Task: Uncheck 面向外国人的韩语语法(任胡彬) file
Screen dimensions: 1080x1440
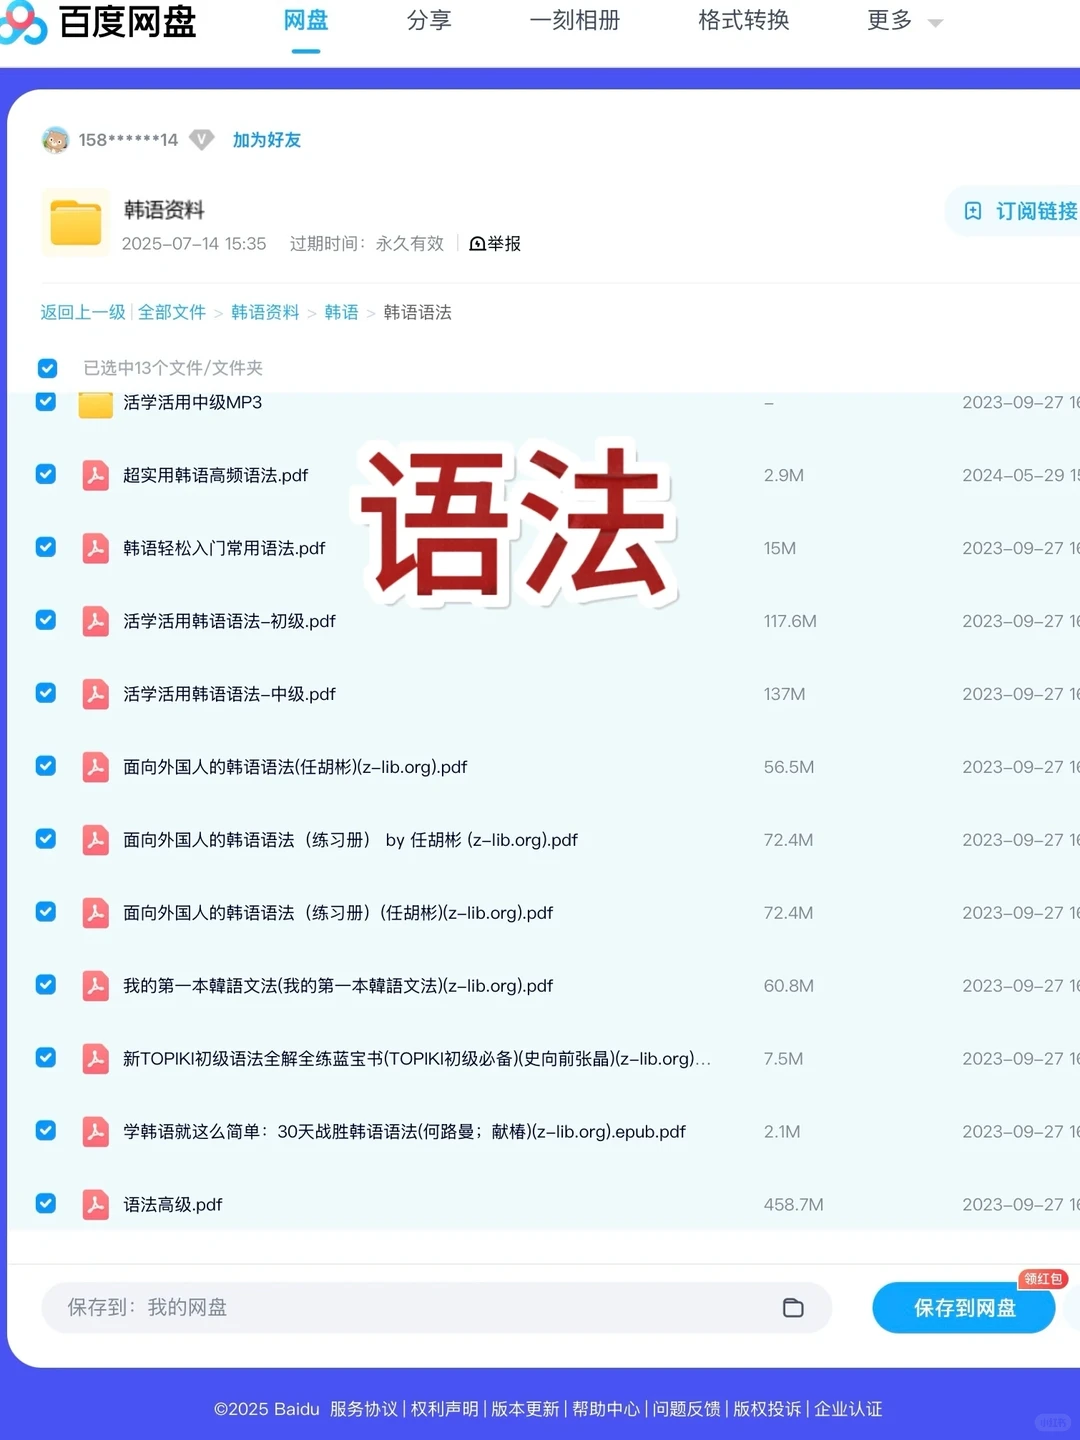Action: (x=45, y=766)
